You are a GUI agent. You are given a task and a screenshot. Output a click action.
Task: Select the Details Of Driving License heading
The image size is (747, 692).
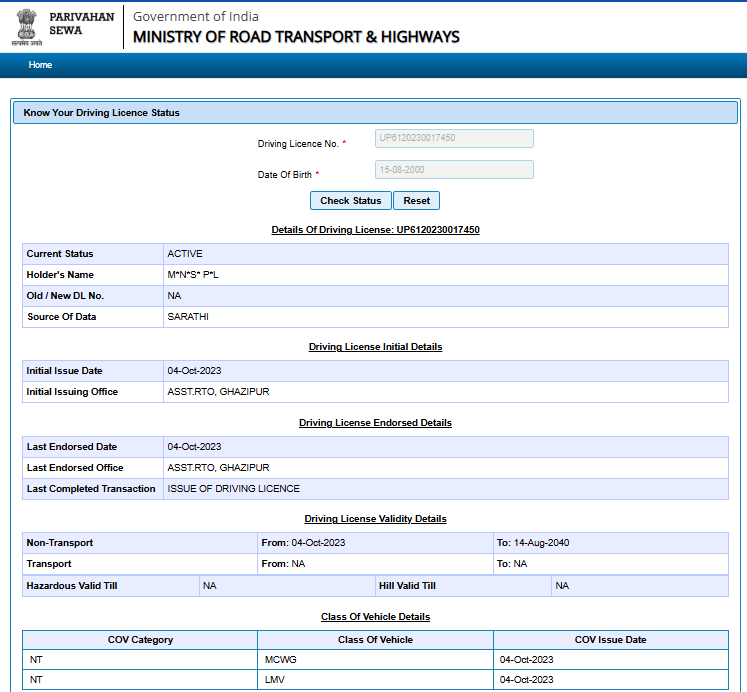375,230
